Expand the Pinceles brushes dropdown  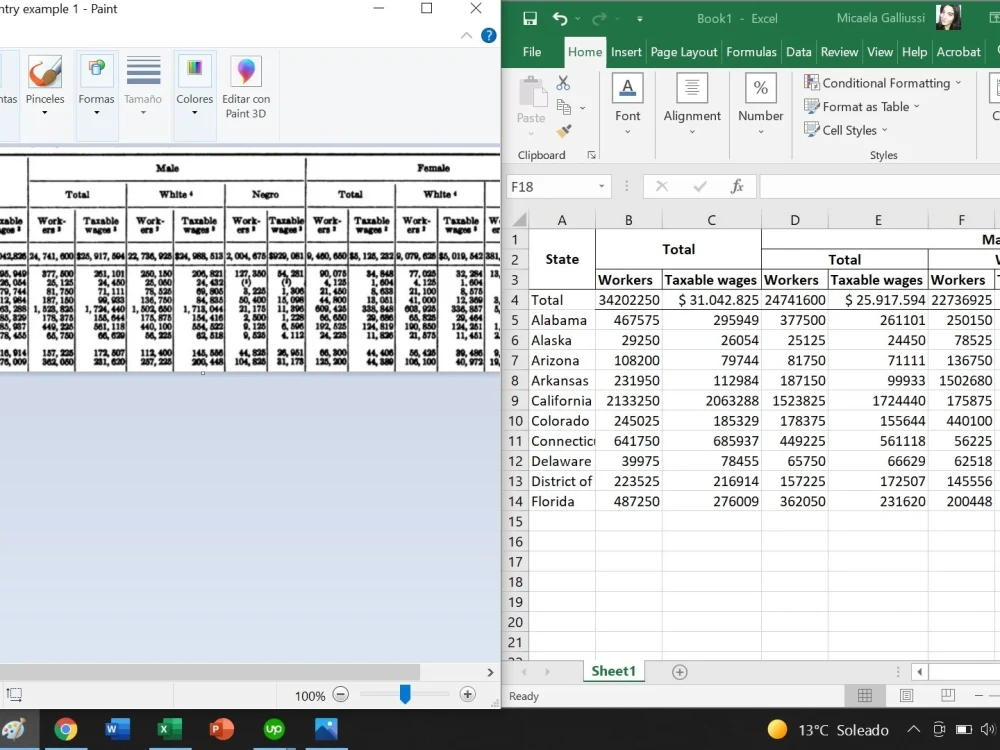coord(45,113)
